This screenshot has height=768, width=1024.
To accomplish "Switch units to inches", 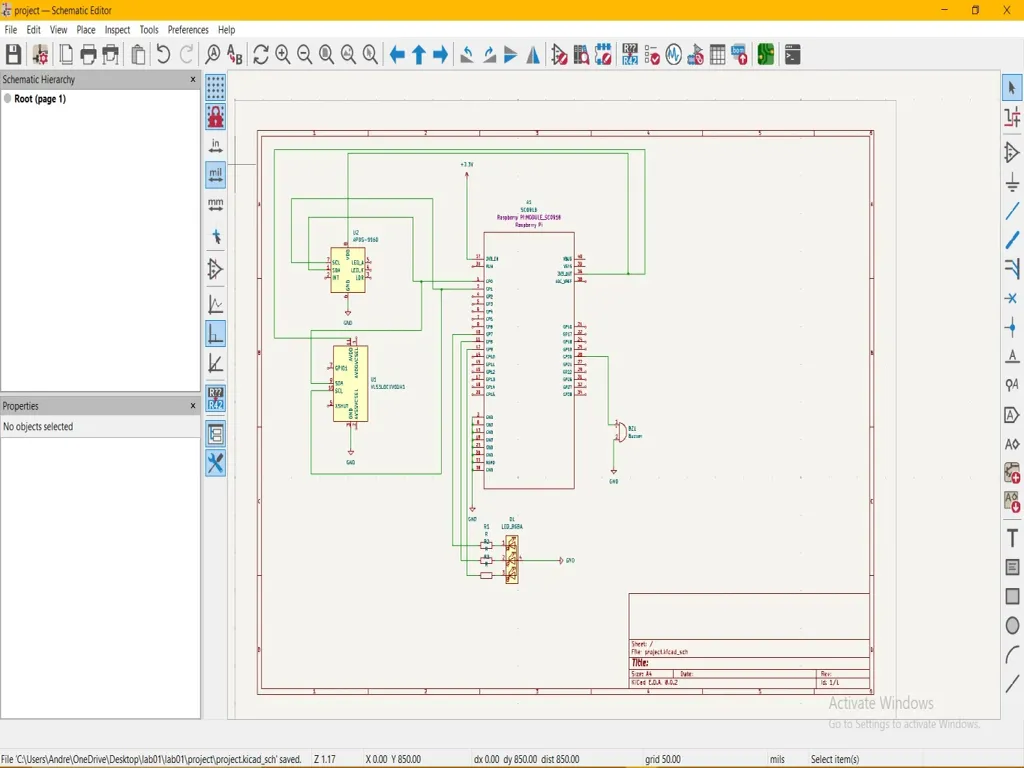I will 216,146.
